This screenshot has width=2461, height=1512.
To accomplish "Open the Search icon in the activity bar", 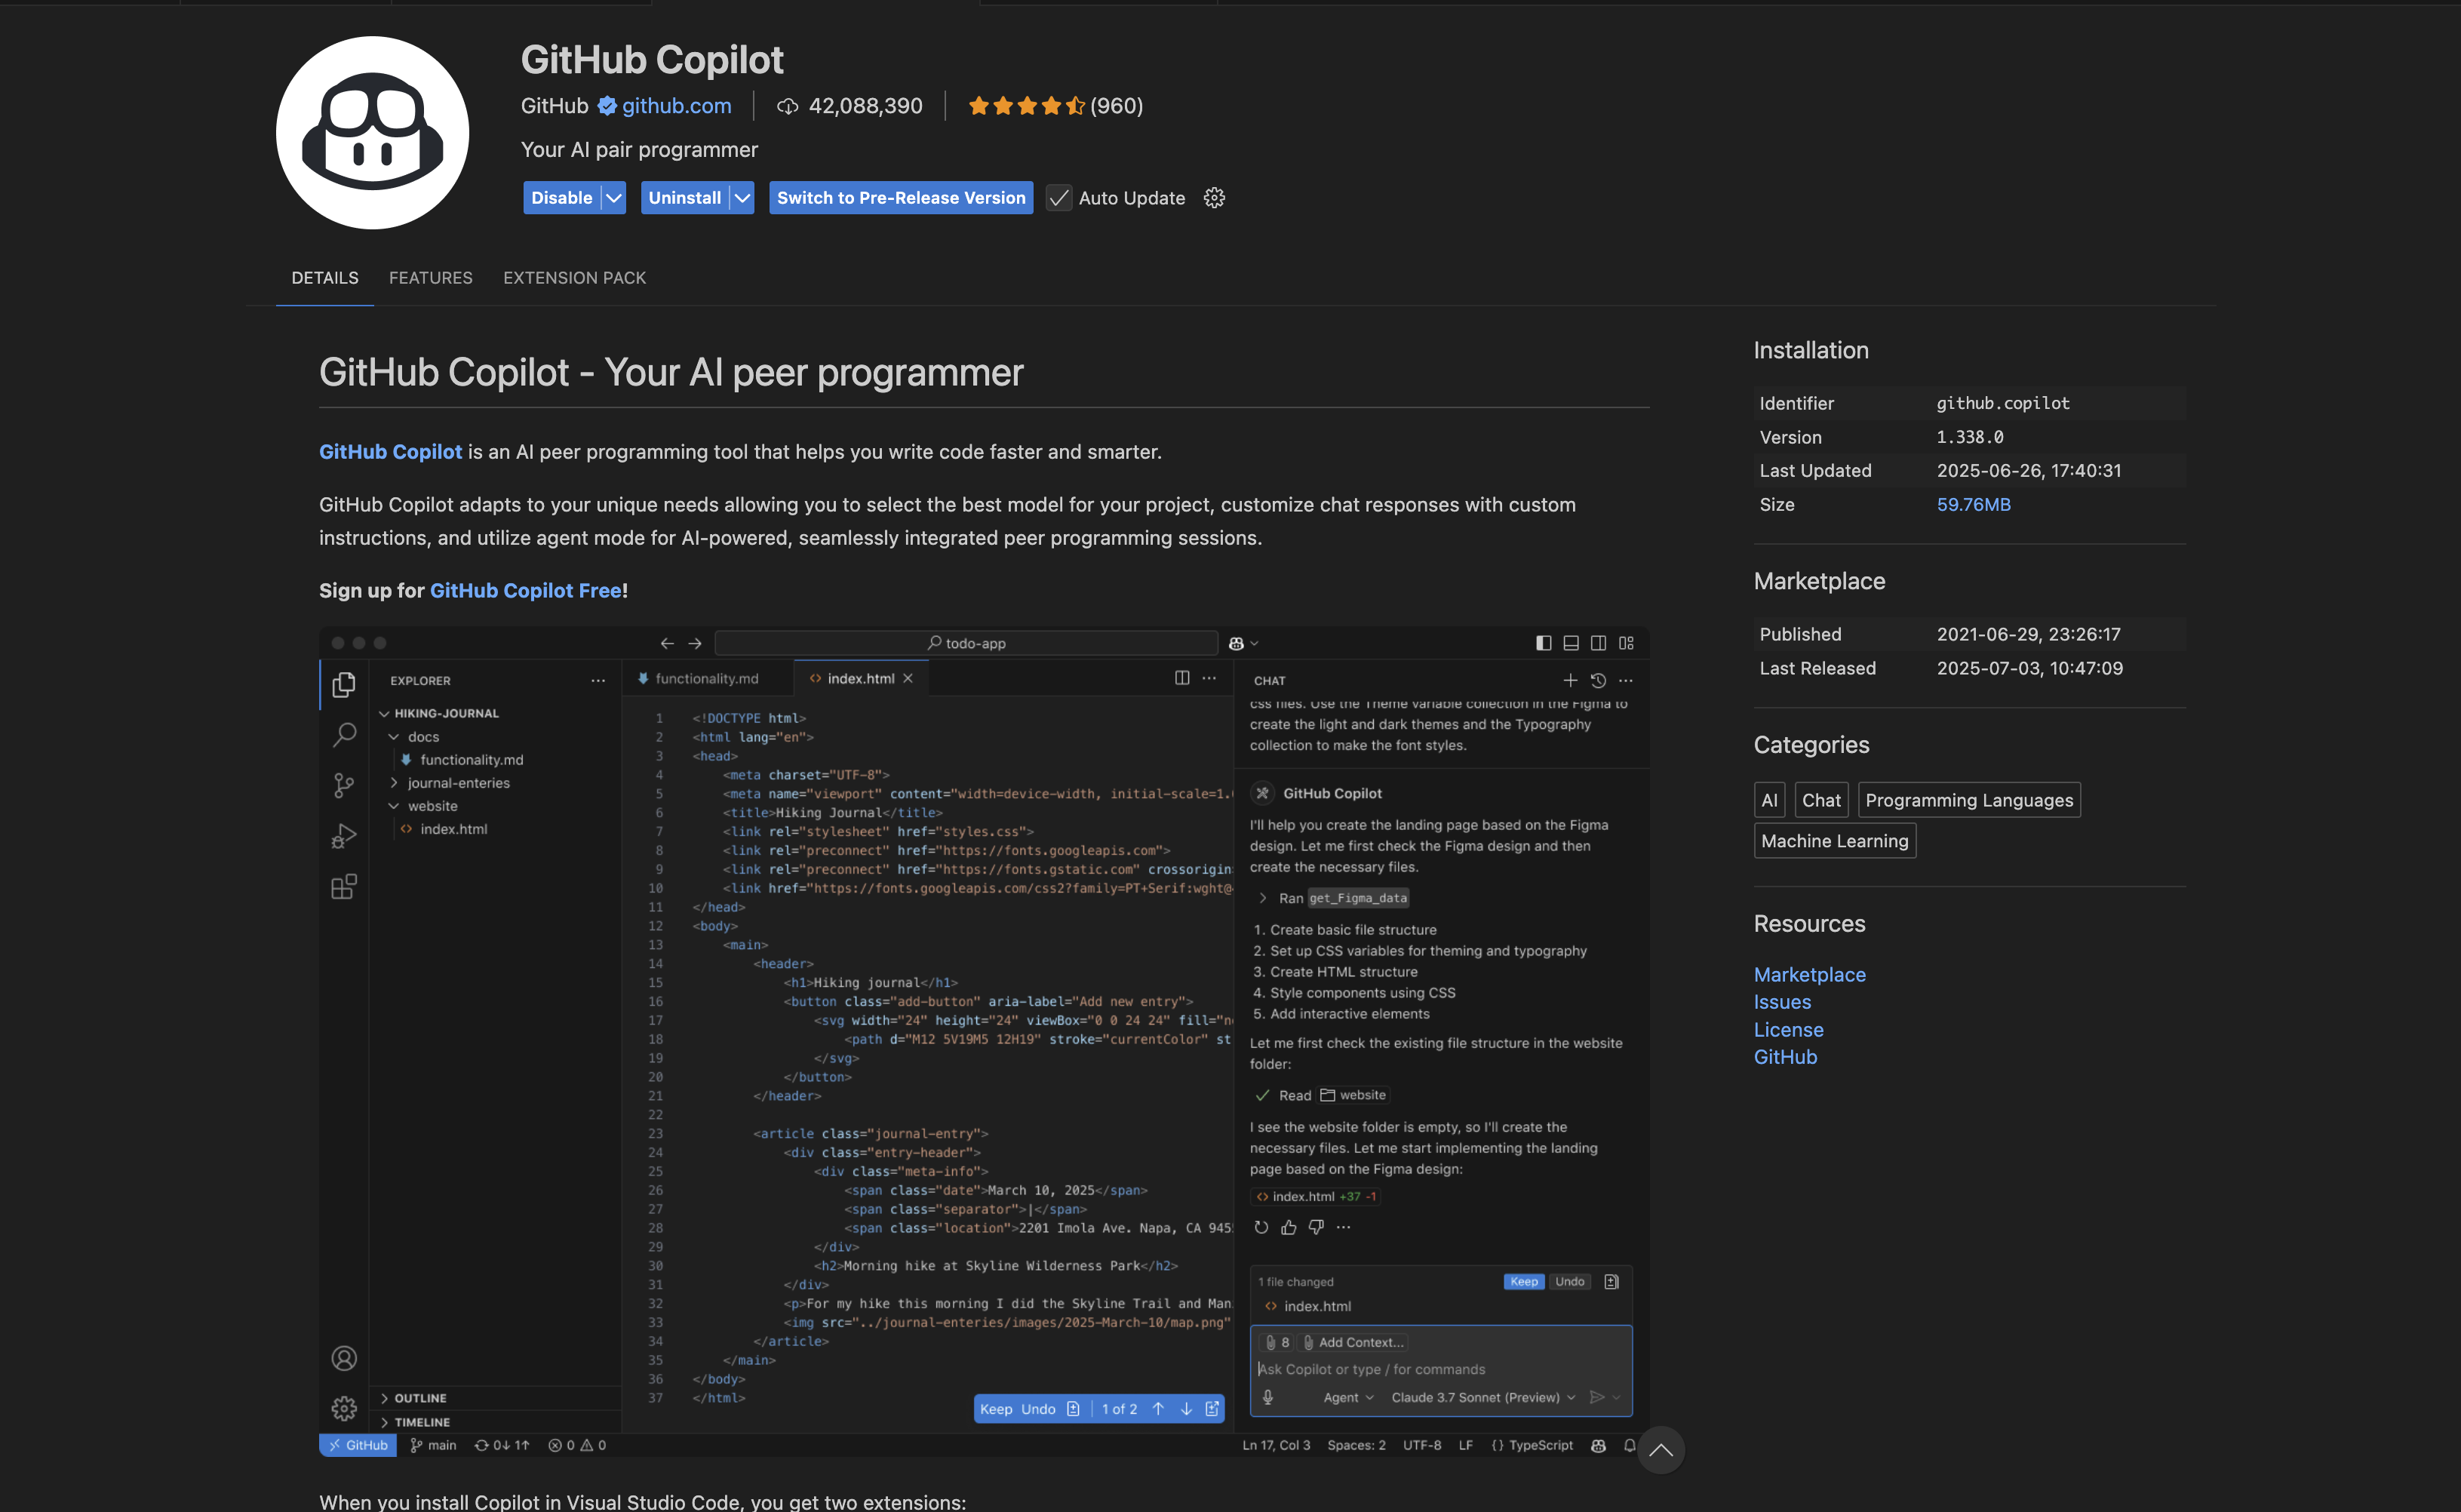I will tap(344, 735).
